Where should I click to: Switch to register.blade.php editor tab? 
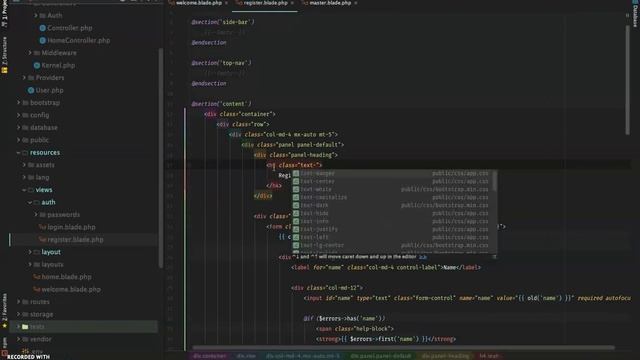264,3
